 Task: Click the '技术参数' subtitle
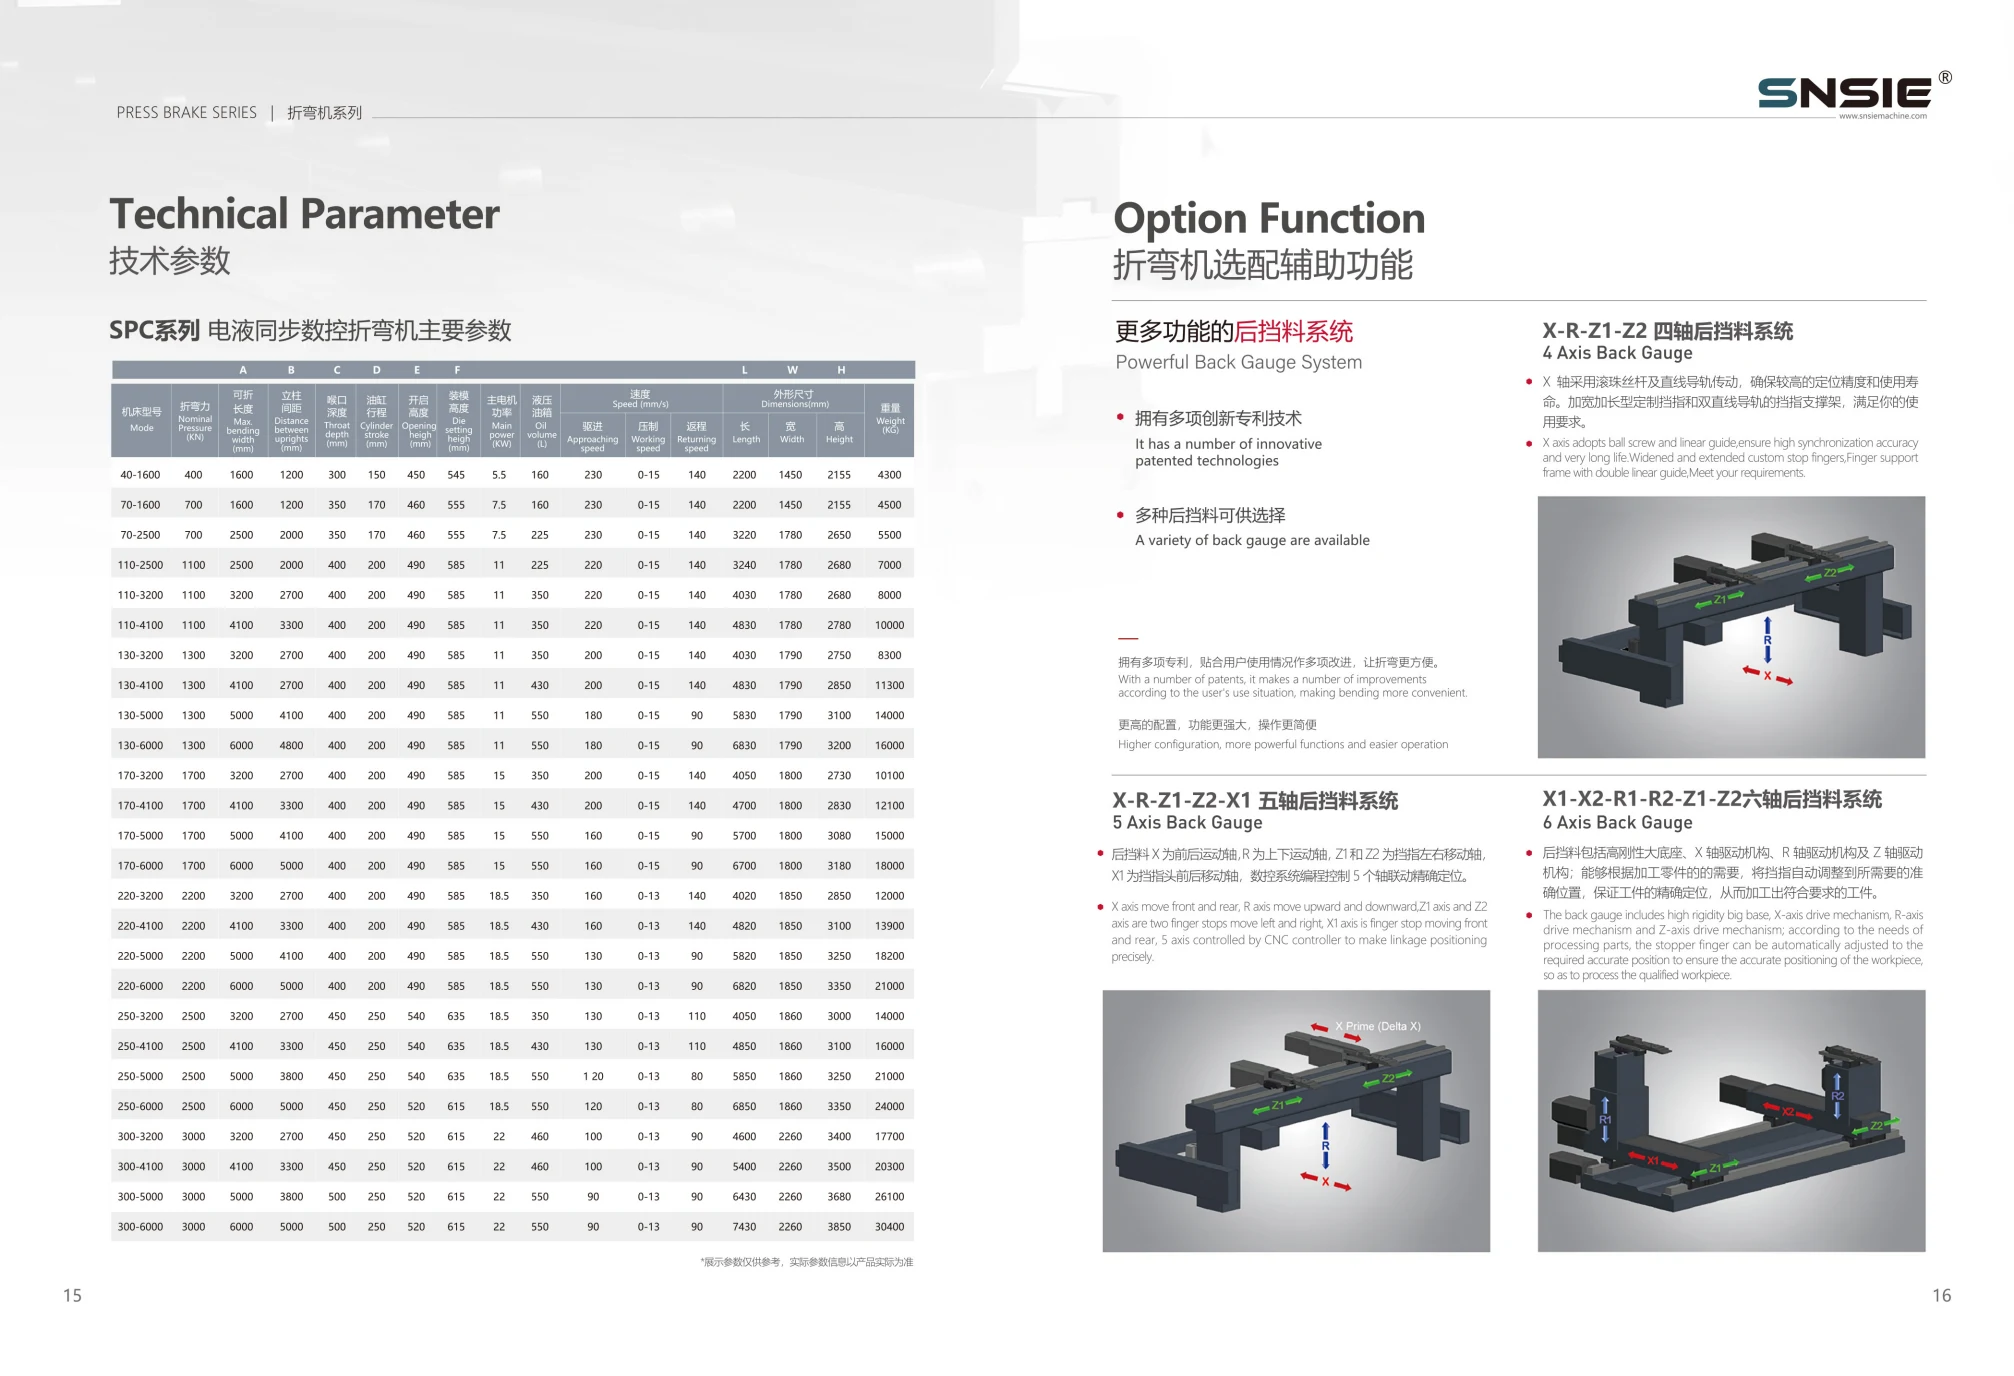point(170,261)
